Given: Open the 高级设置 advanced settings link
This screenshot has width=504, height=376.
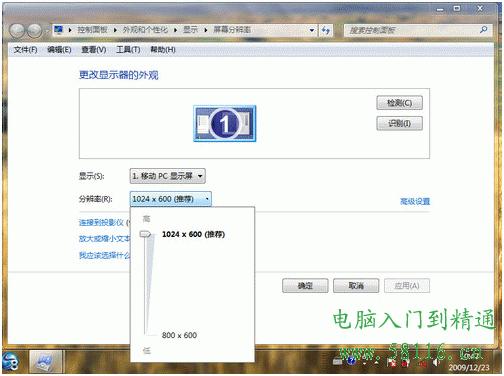Looking at the screenshot, I should 415,201.
